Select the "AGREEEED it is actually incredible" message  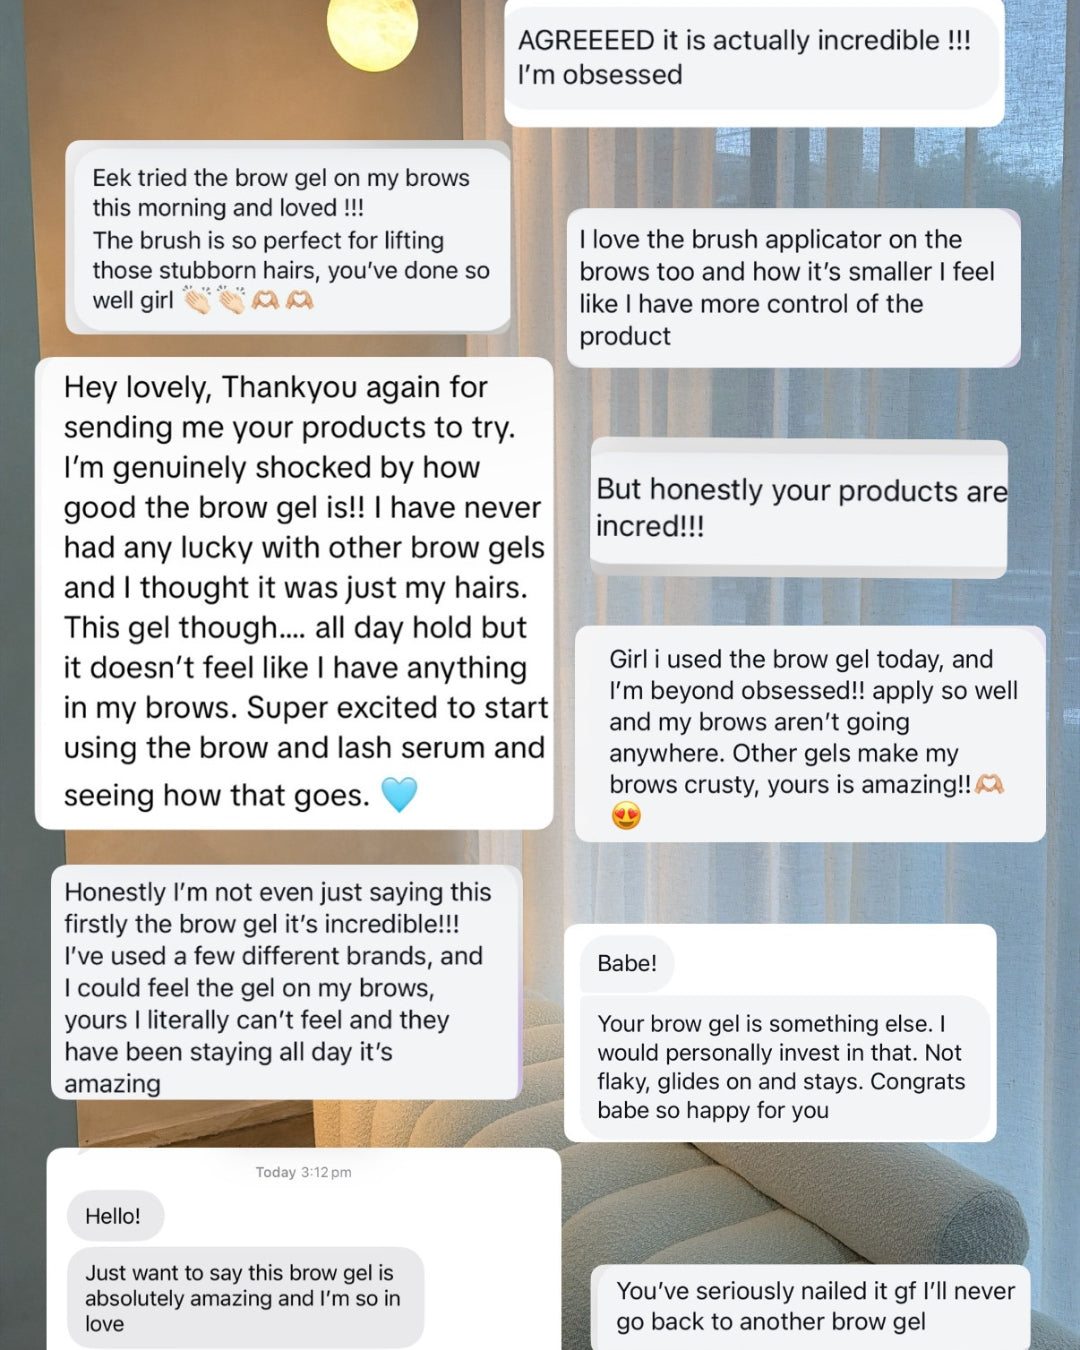[x=744, y=58]
